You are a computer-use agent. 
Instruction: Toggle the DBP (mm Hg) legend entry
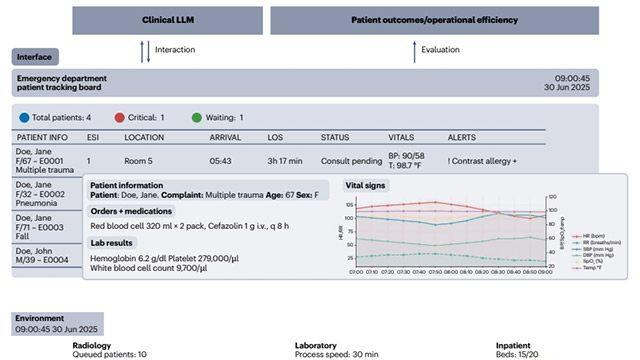(x=593, y=255)
